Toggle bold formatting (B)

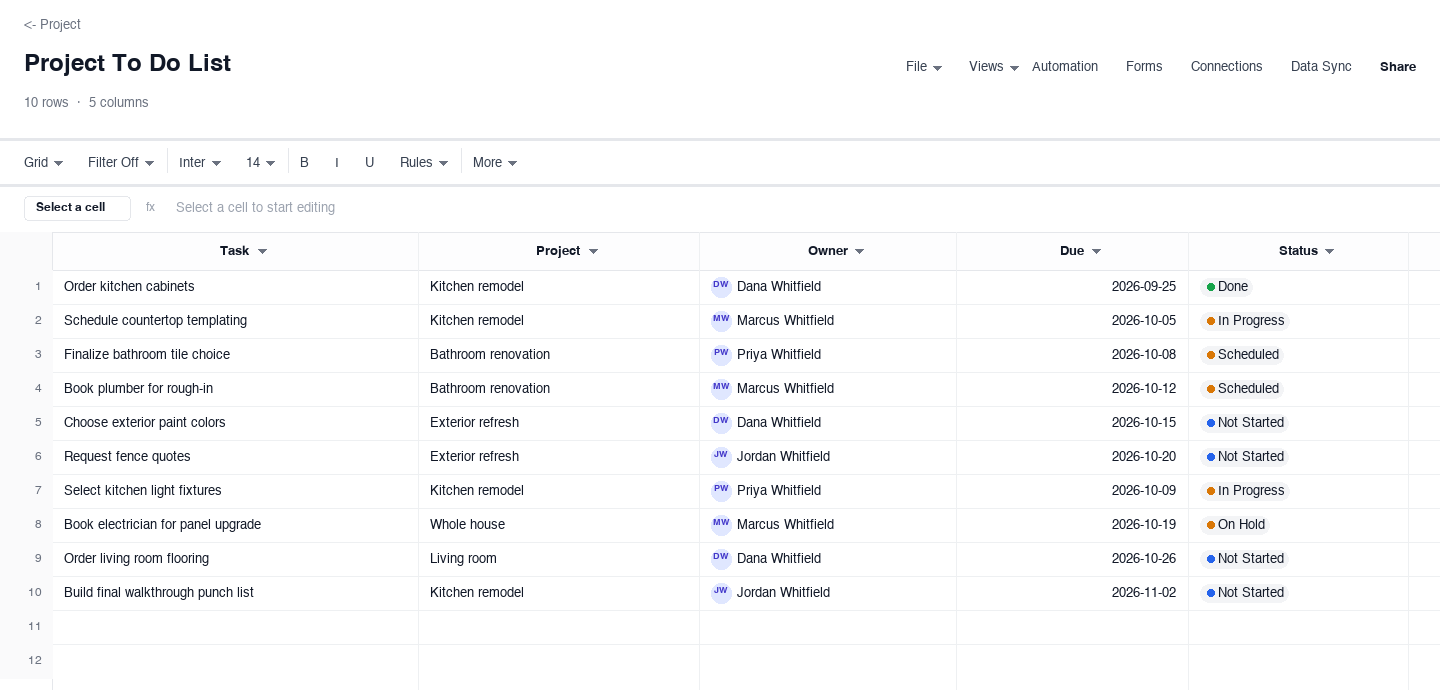[x=304, y=162]
